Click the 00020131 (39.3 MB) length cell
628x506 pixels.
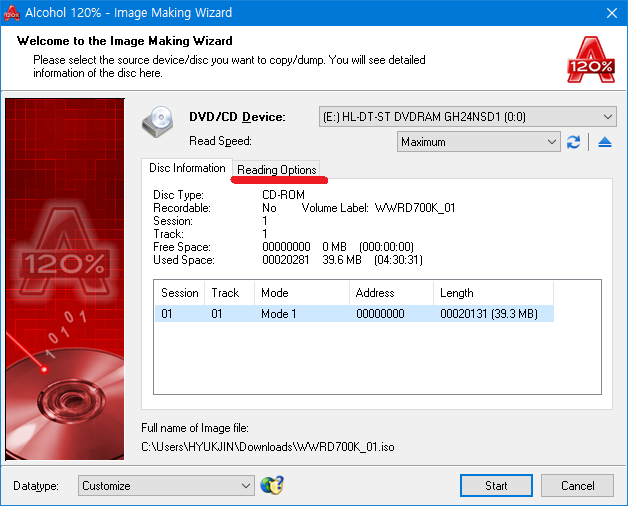tap(489, 313)
